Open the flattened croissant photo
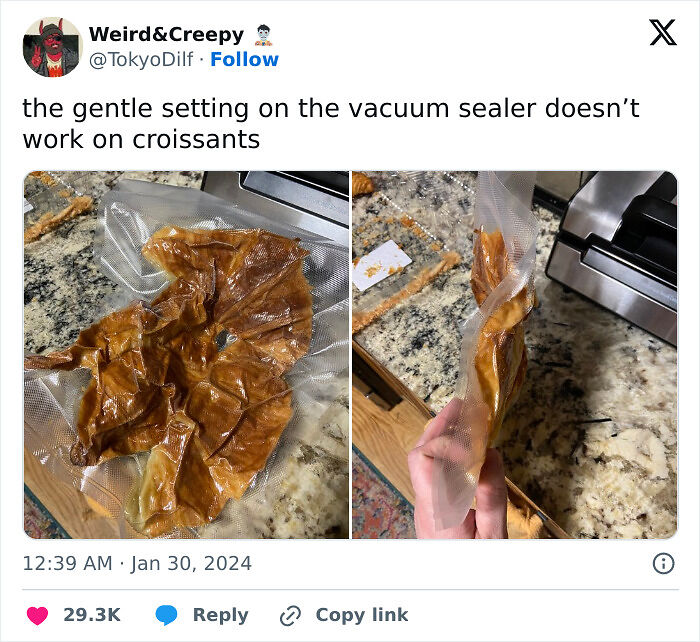The width and height of the screenshot is (700, 642). [x=186, y=355]
